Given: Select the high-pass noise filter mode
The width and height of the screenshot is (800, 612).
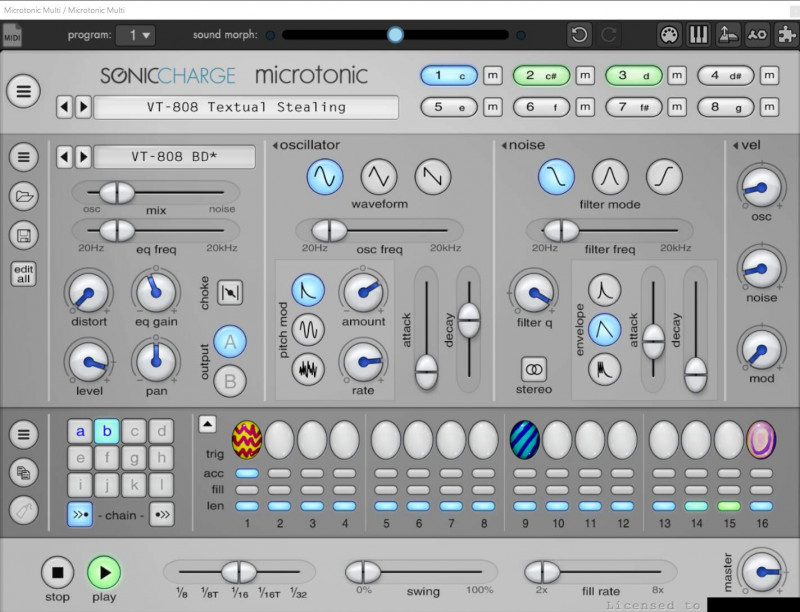Looking at the screenshot, I should point(664,177).
